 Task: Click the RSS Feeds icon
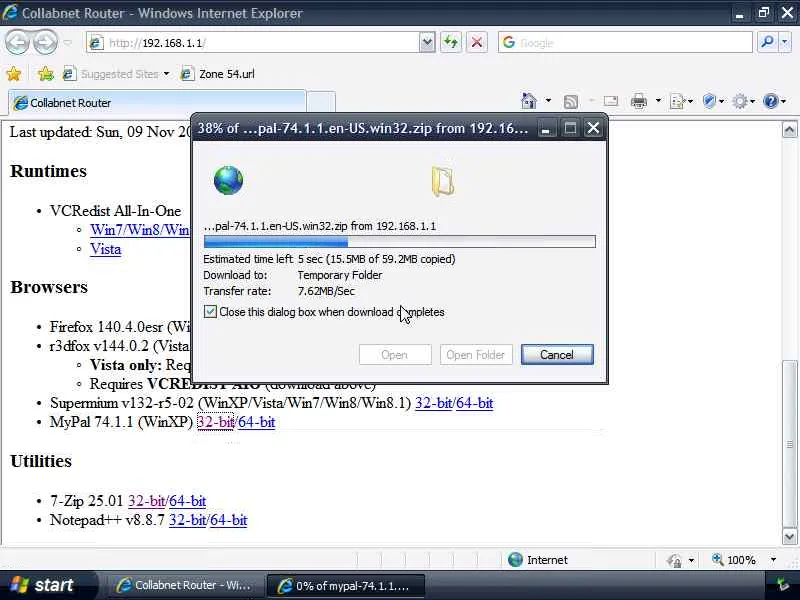(x=571, y=102)
